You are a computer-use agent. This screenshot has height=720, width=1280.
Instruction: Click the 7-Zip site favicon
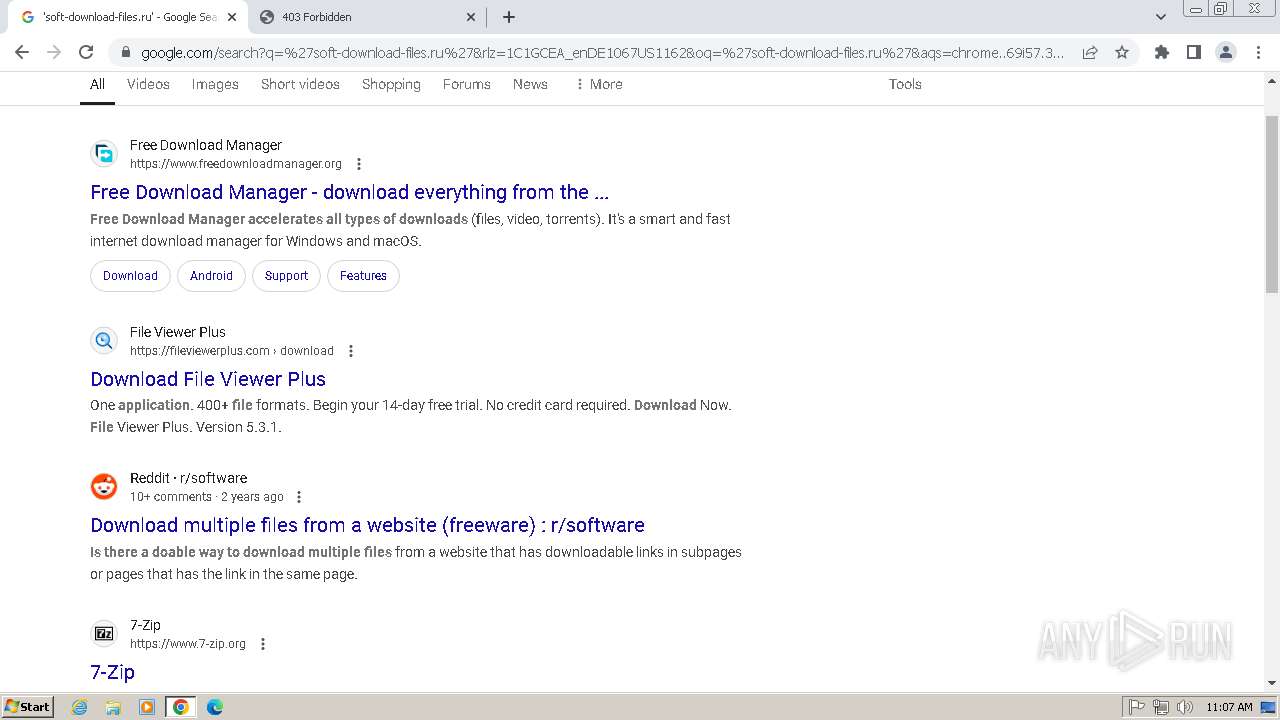[104, 633]
